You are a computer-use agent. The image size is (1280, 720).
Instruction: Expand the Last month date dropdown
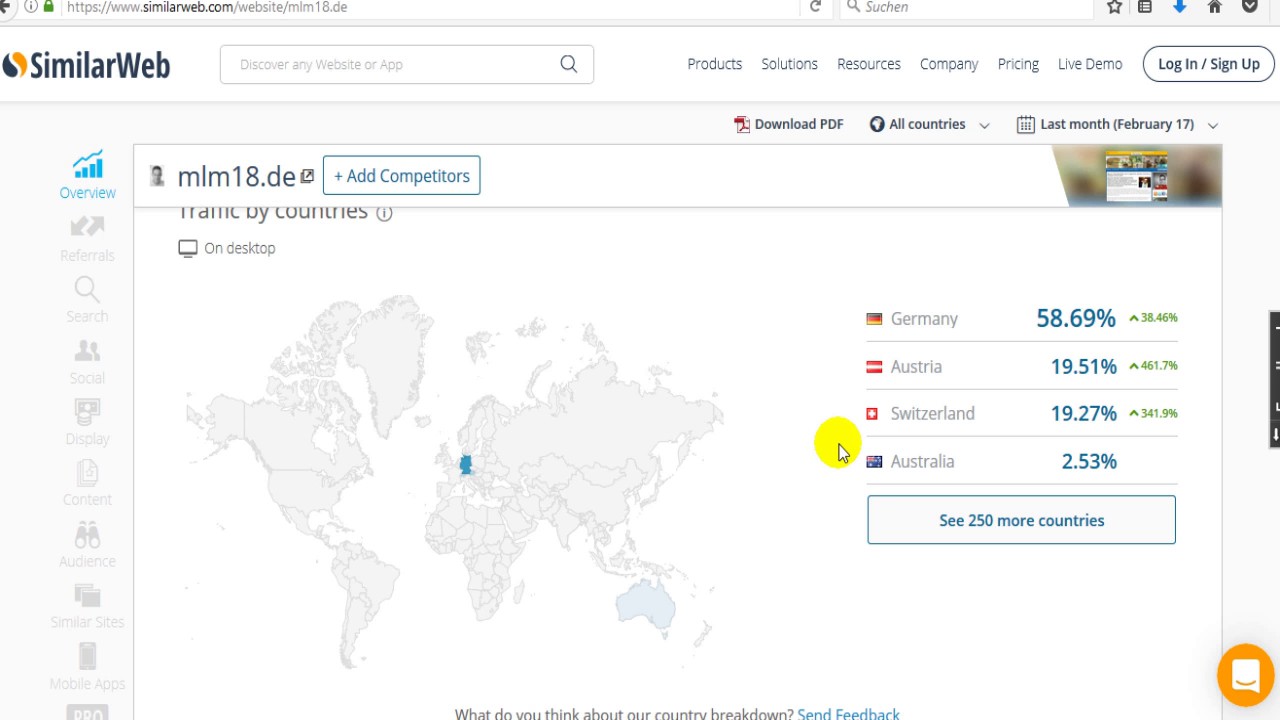tap(1117, 124)
